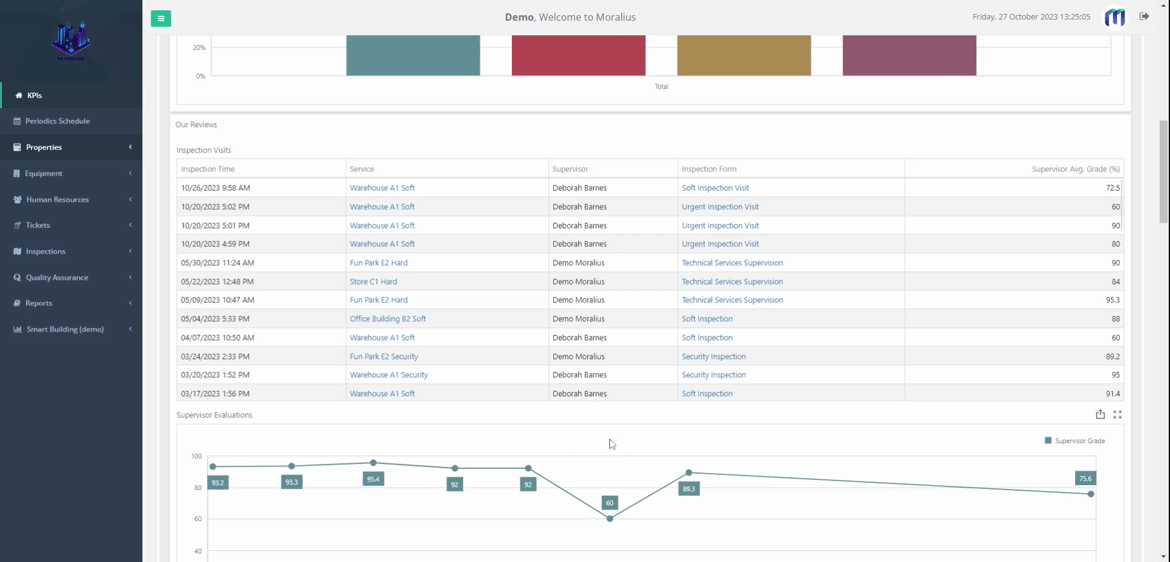Click the purple bar in chart
1170x562 pixels.
pyautogui.click(x=910, y=55)
